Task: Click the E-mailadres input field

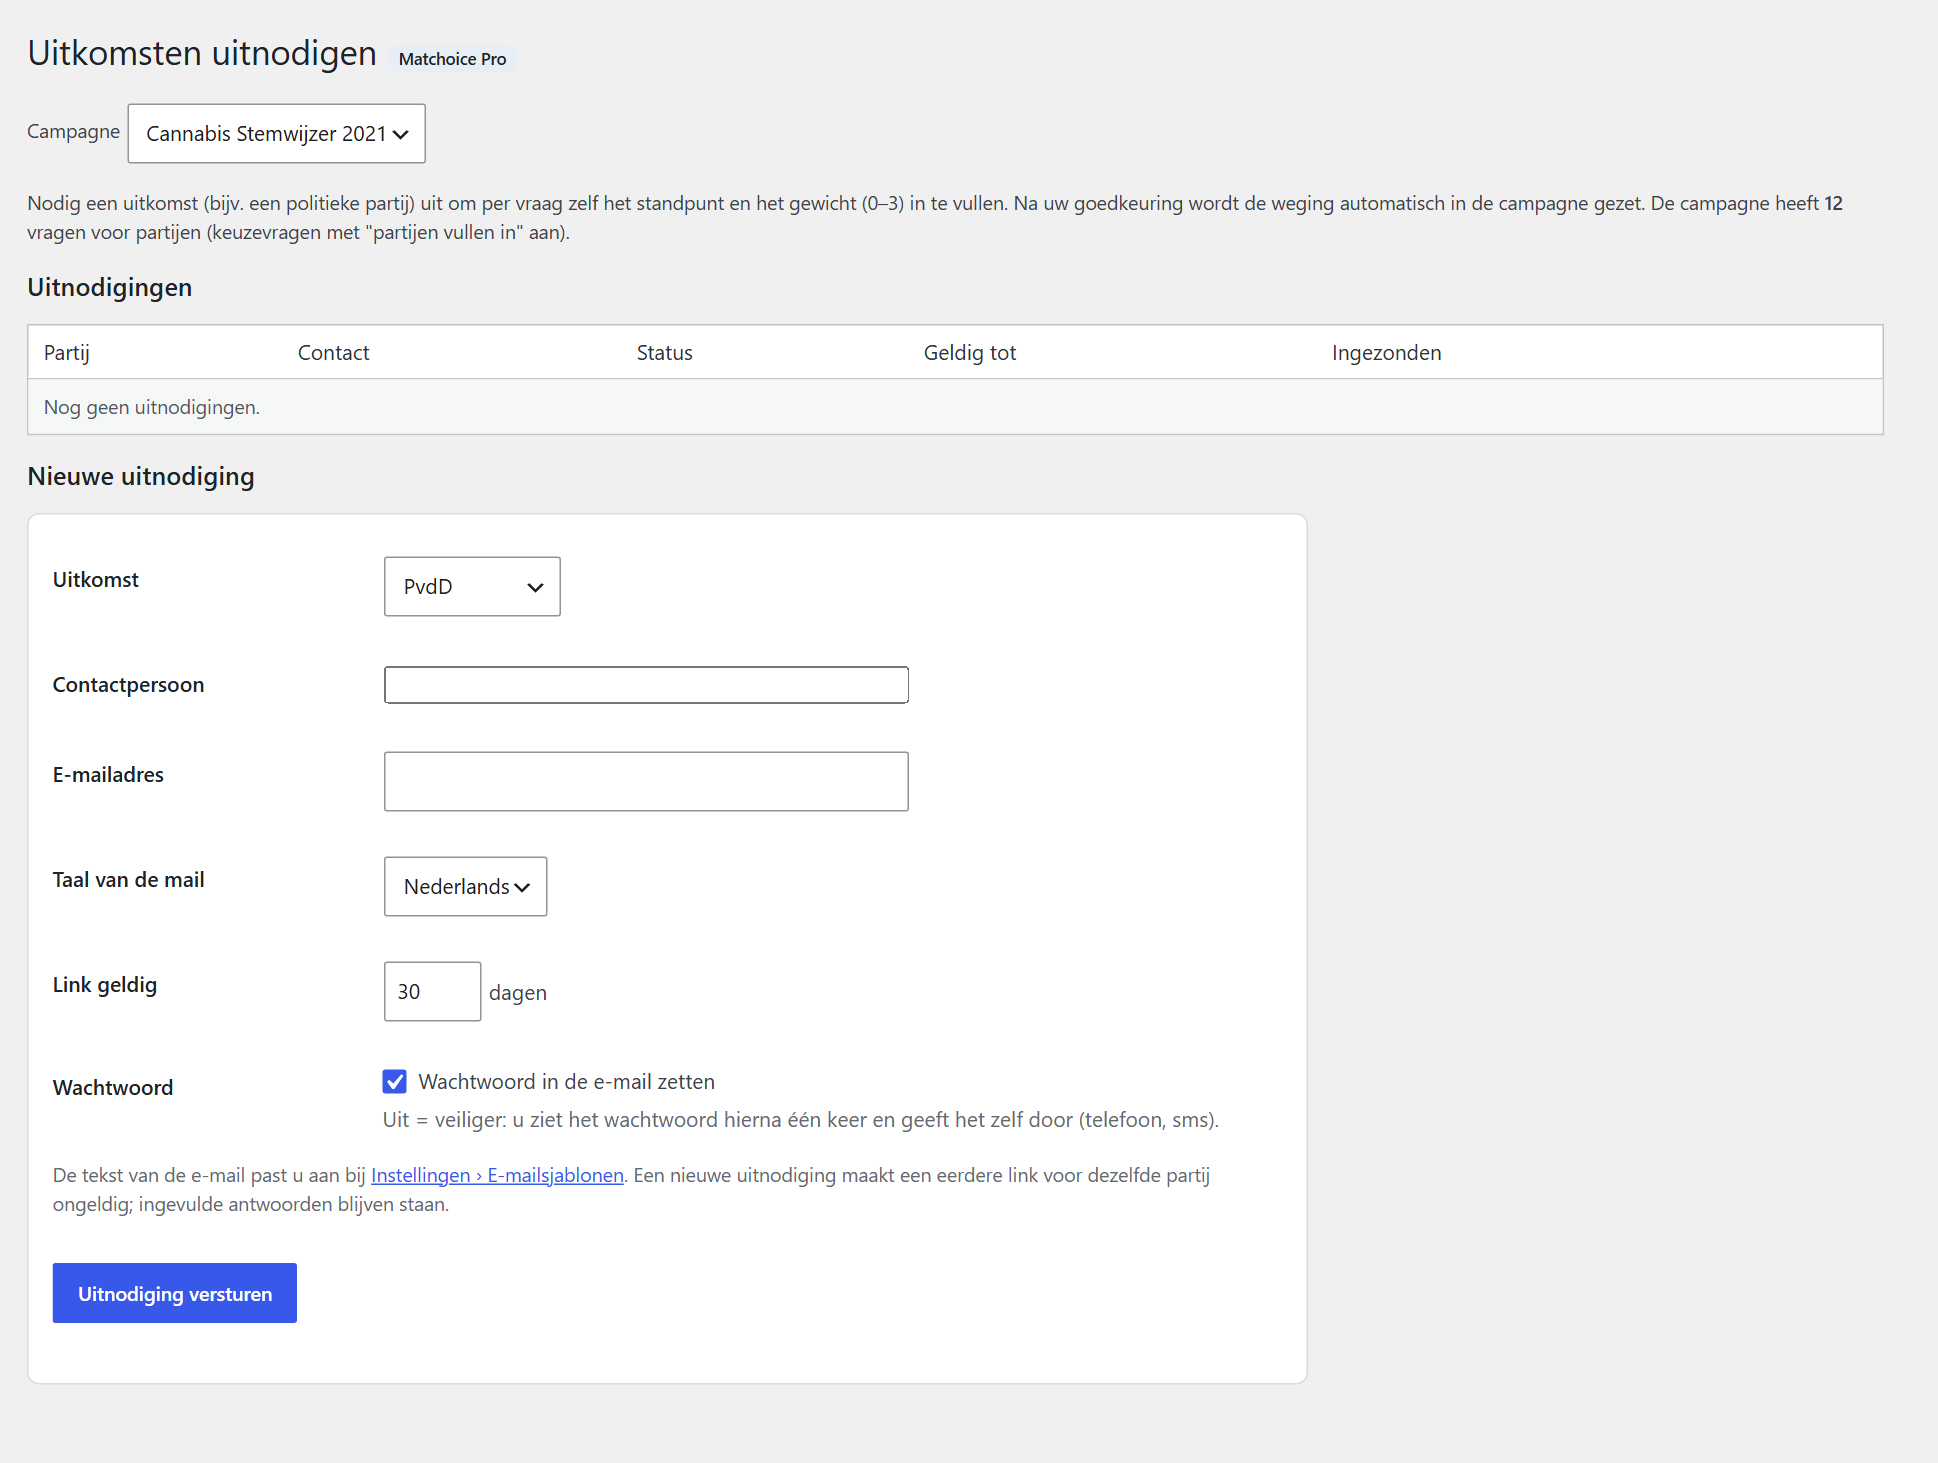Action: coord(646,781)
